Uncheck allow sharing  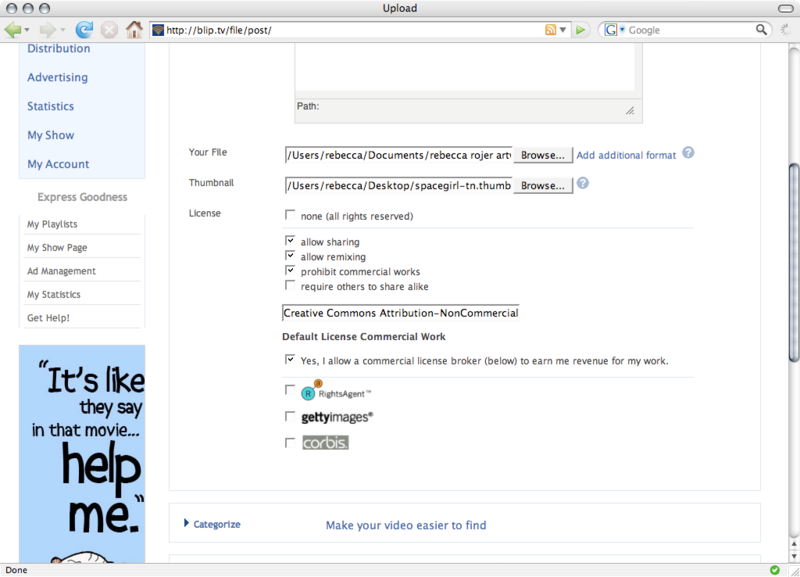point(290,240)
